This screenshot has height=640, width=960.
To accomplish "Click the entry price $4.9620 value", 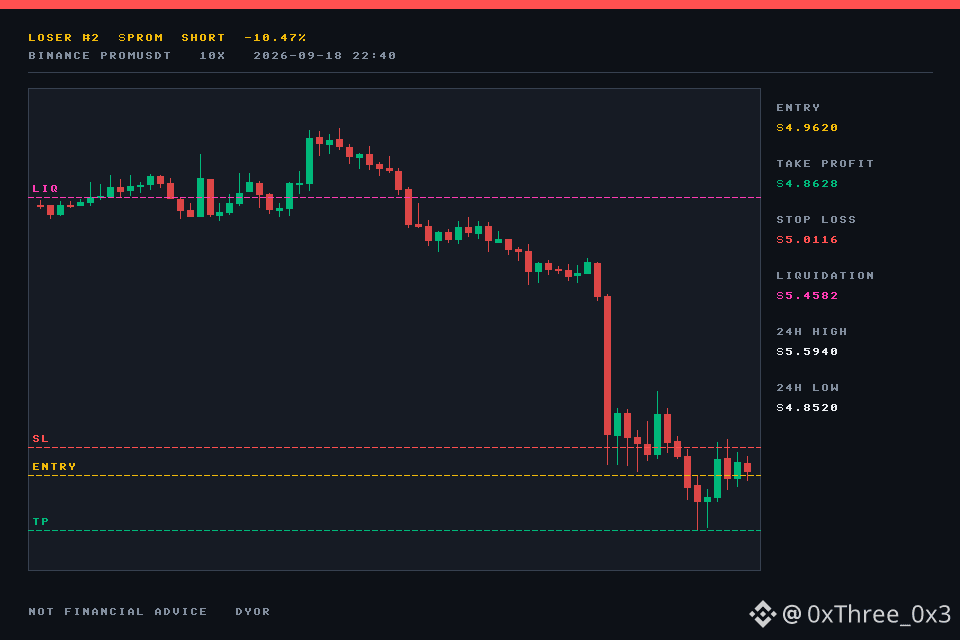I will pyautogui.click(x=807, y=127).
